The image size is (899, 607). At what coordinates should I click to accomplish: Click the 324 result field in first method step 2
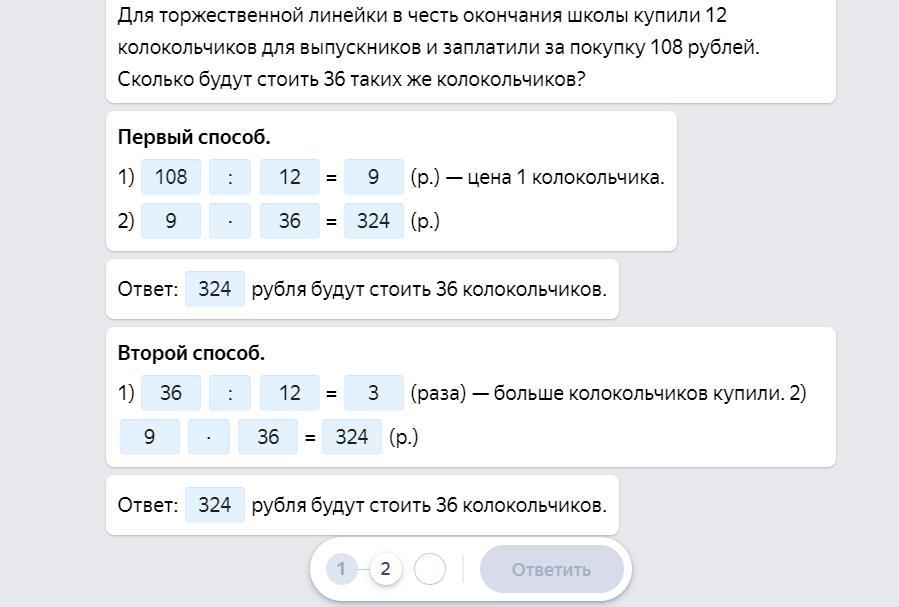[x=373, y=221]
